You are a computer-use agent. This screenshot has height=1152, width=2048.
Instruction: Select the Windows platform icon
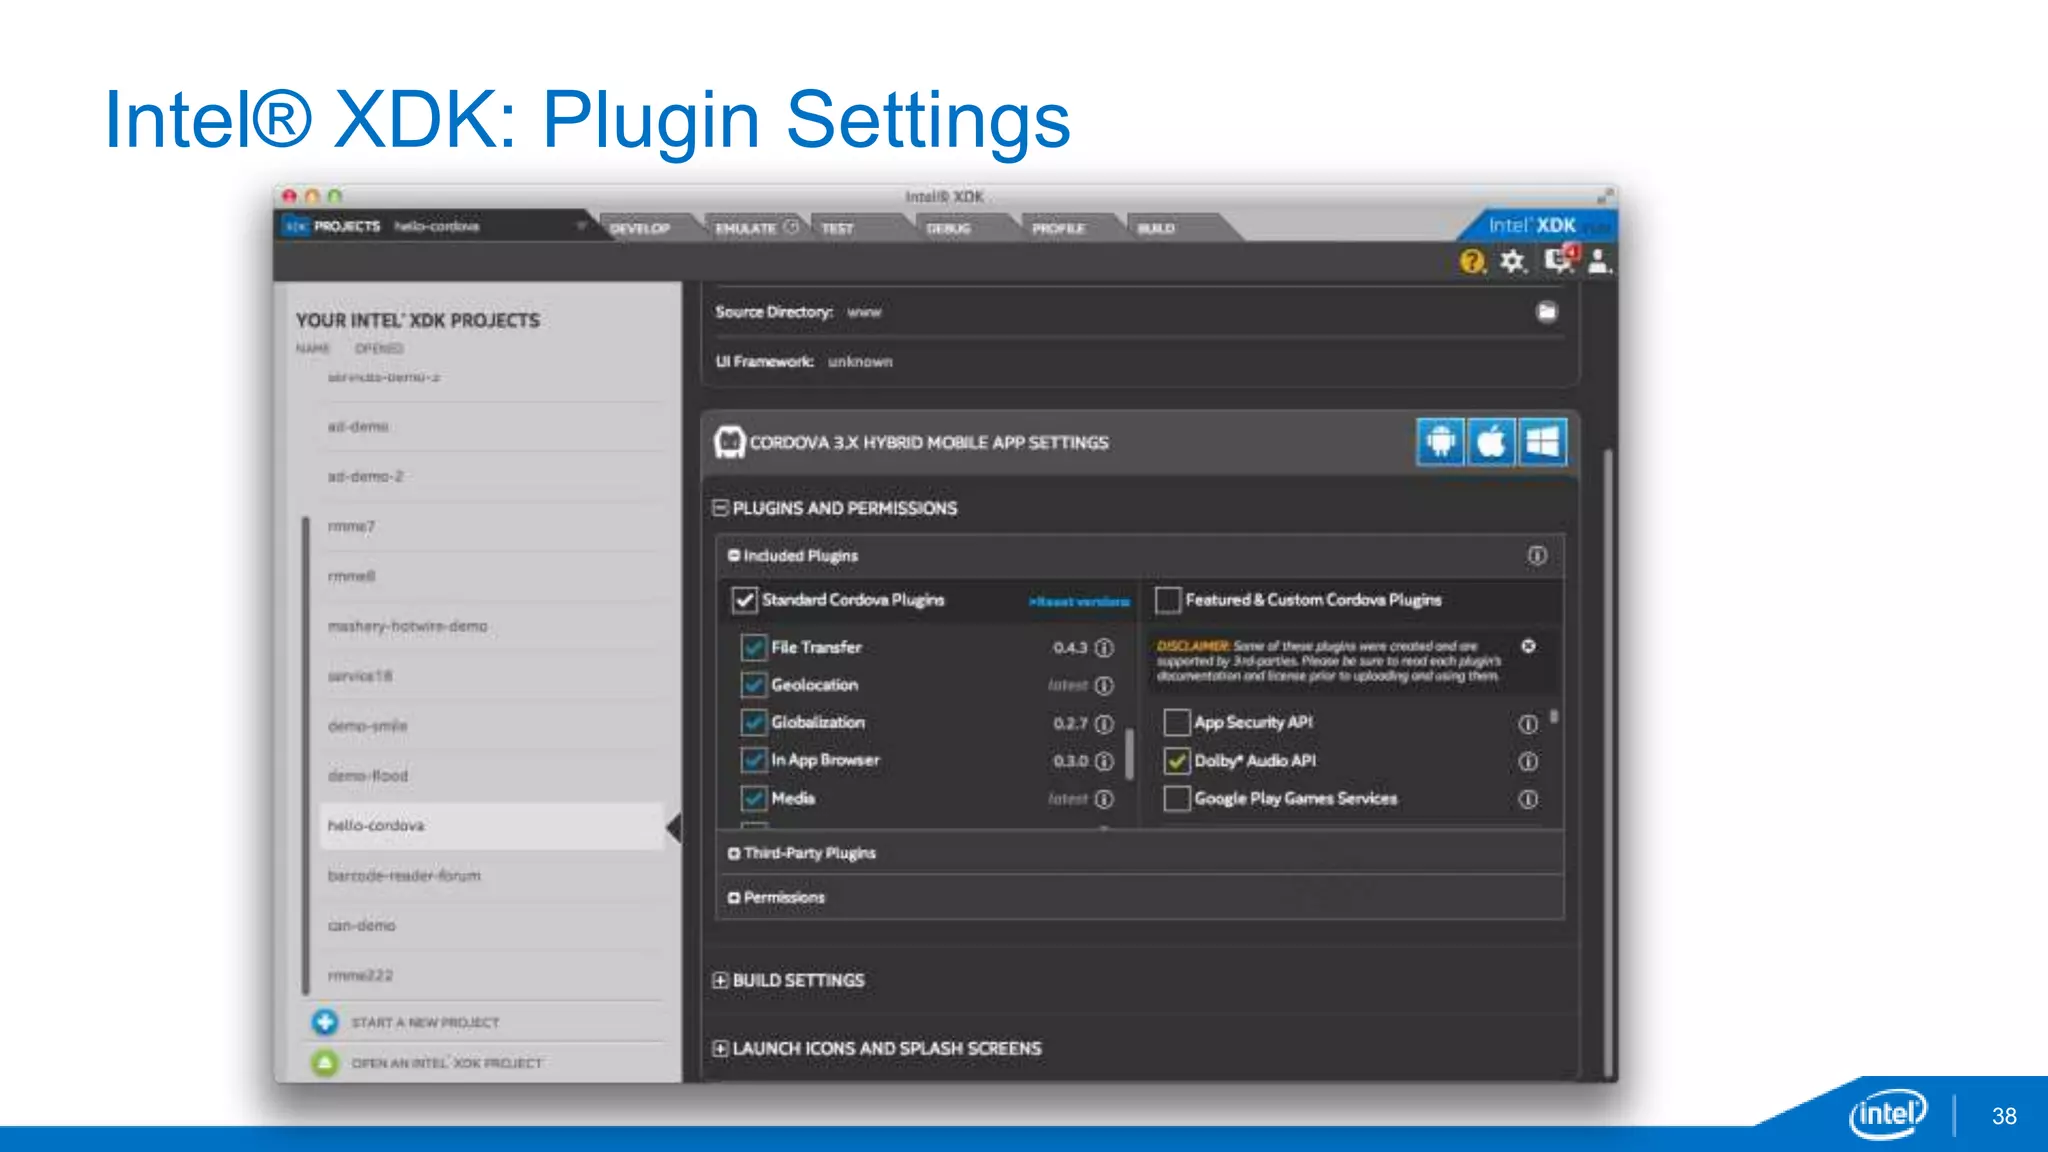1542,442
